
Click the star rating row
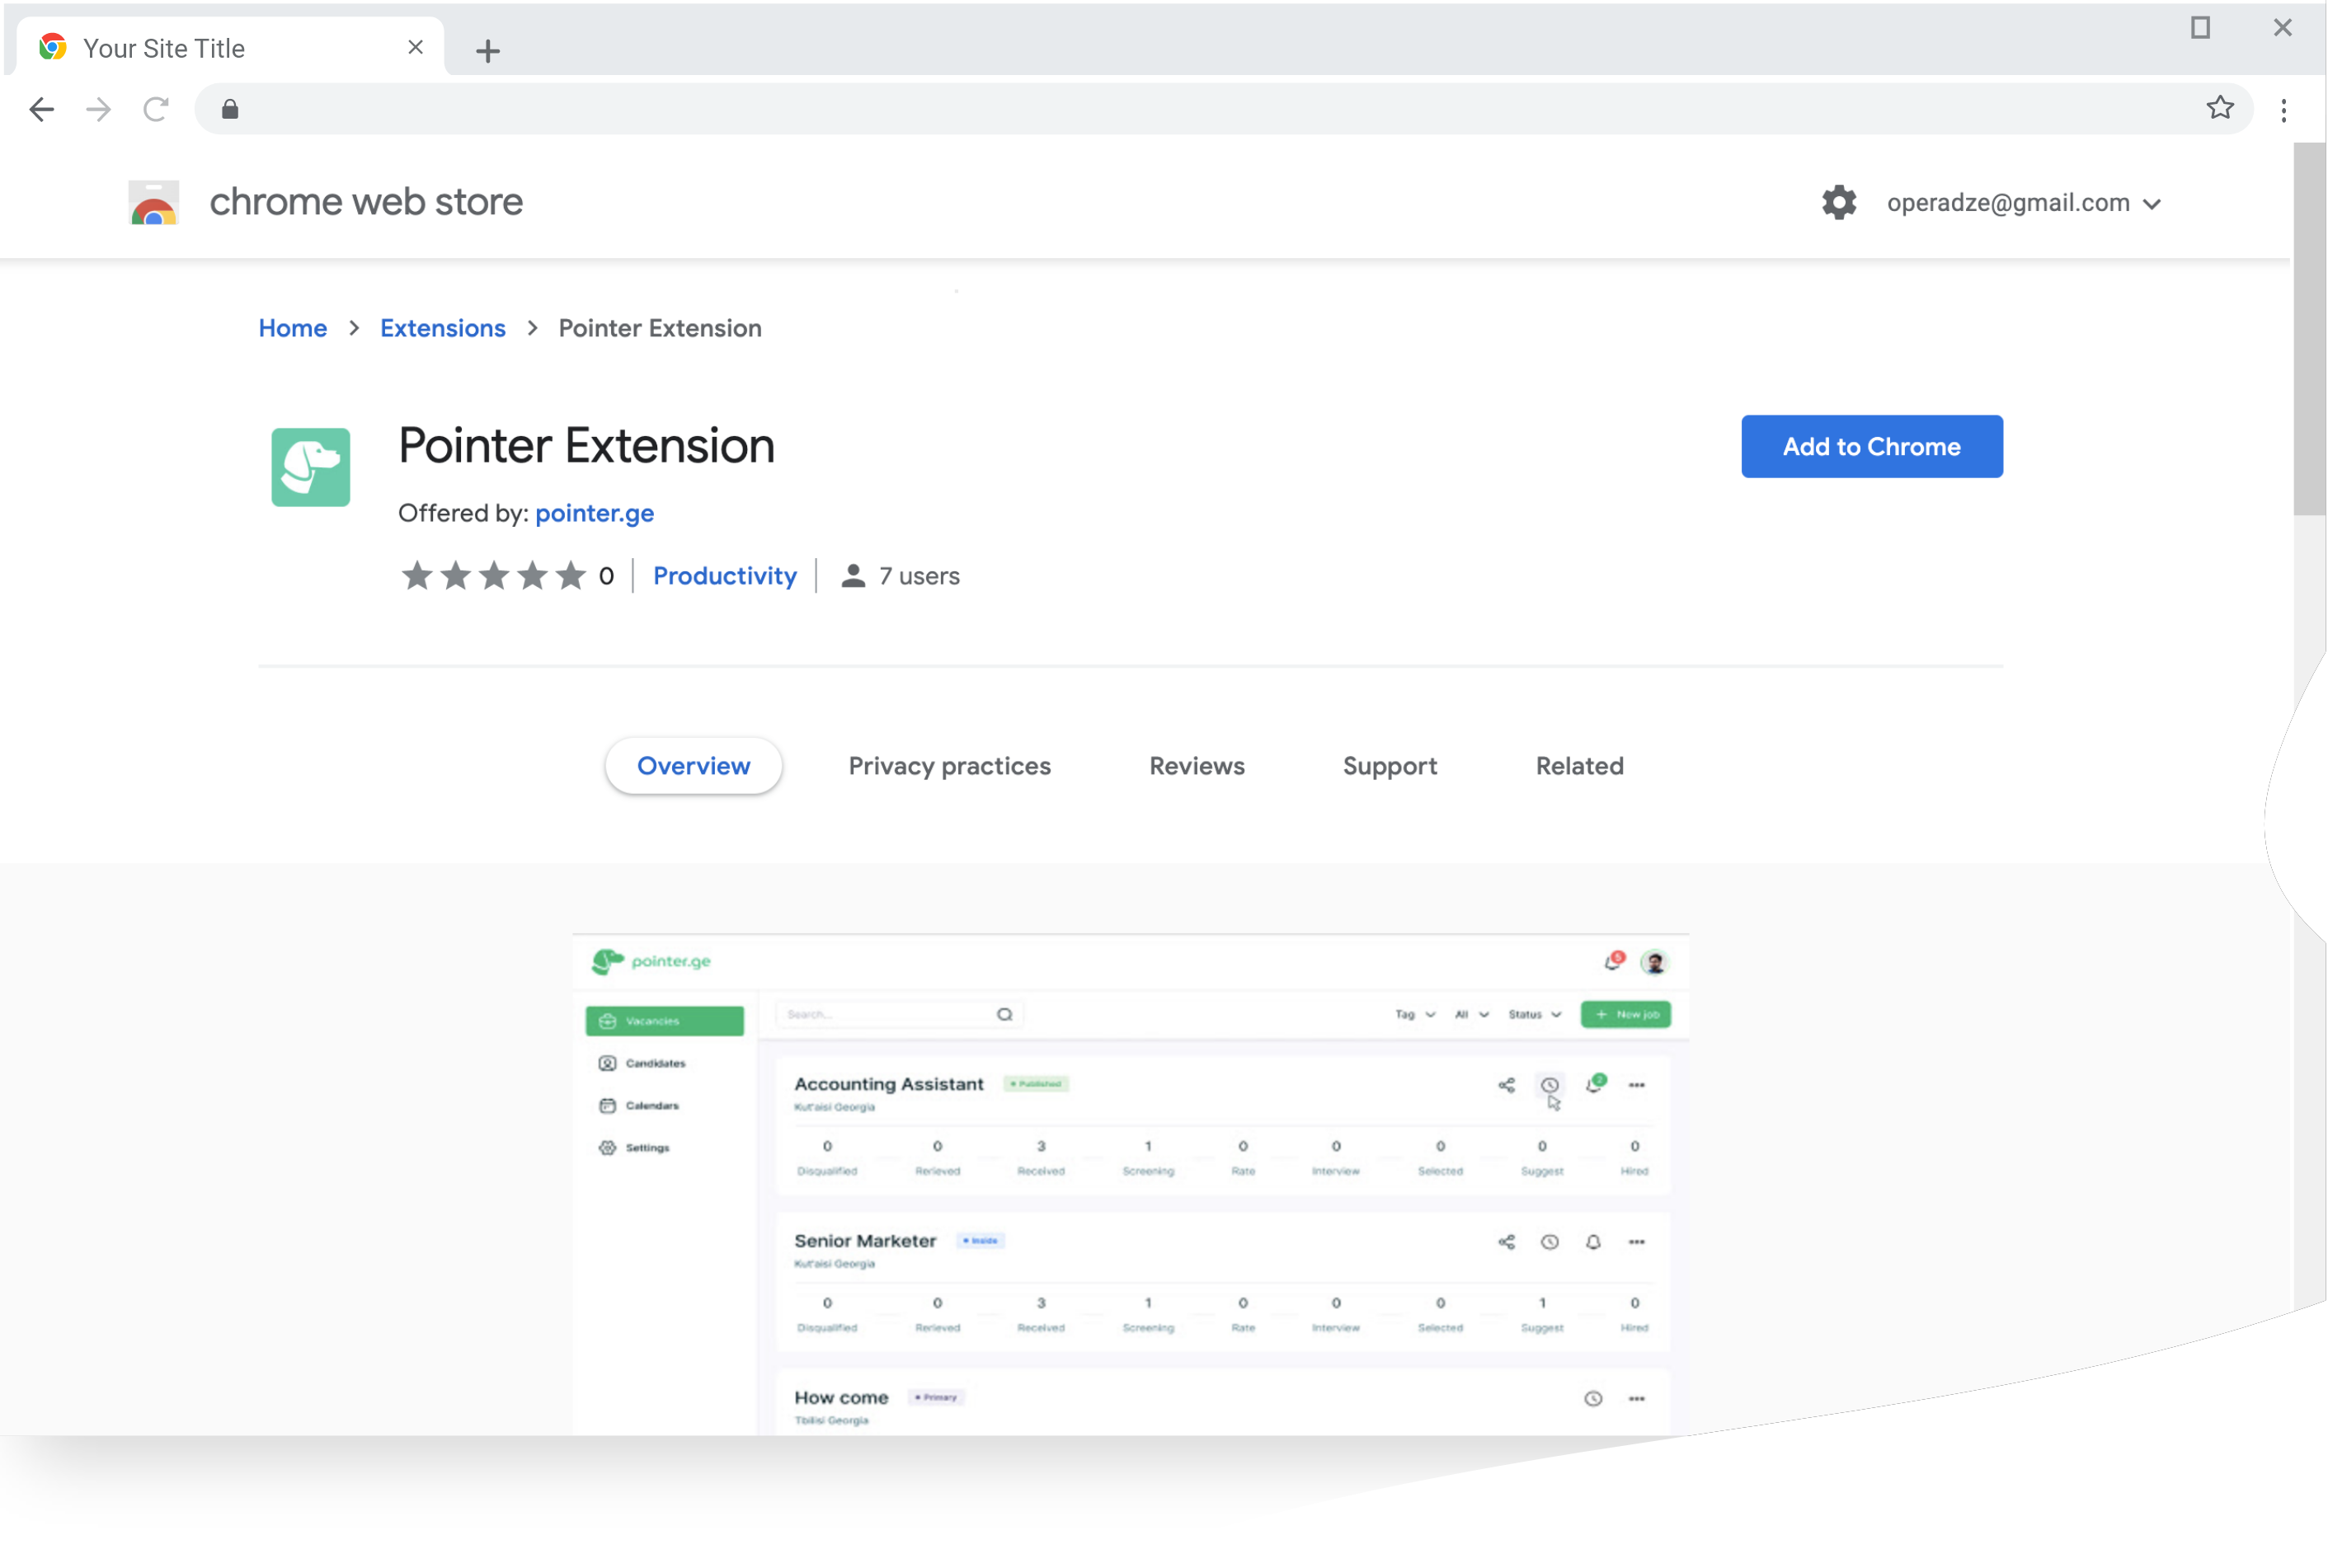(x=493, y=576)
